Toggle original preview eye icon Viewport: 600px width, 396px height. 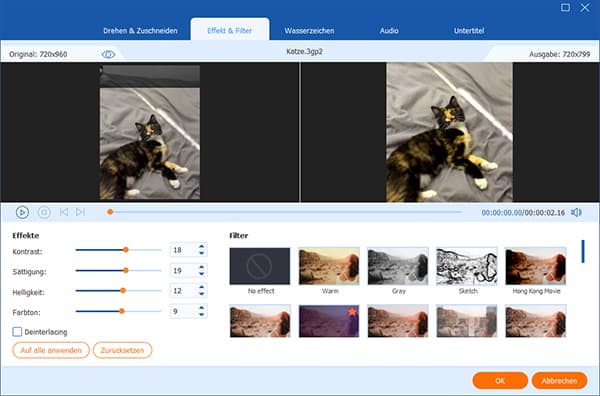click(108, 54)
